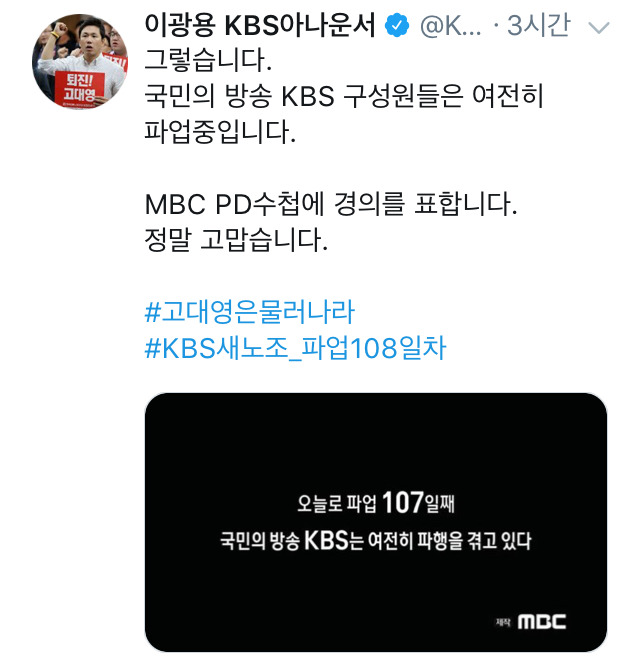Click the blue verified checkmark badge
Image resolution: width=640 pixels, height=667 pixels.
coord(396,26)
